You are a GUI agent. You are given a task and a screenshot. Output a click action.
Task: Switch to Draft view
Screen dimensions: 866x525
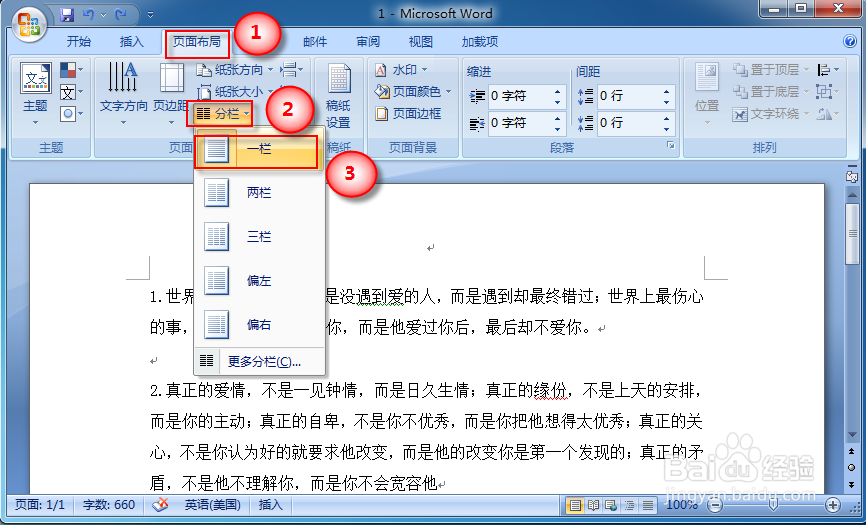click(x=647, y=505)
